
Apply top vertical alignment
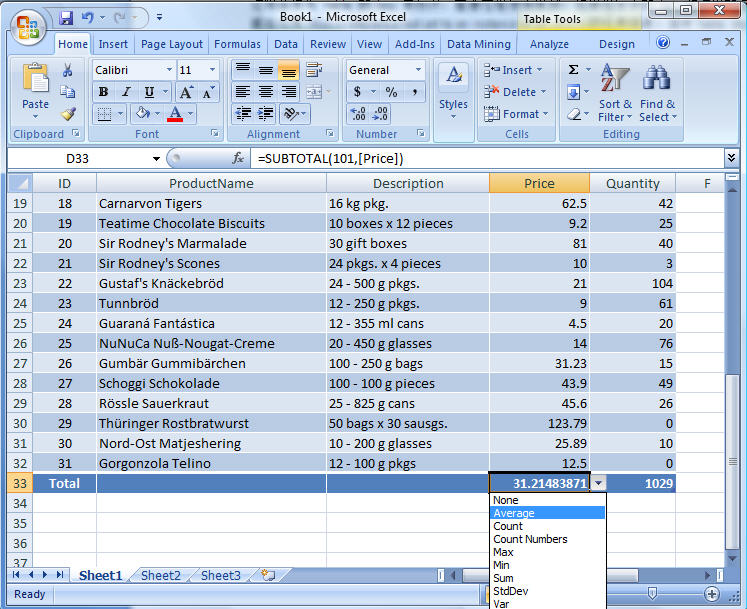243,70
